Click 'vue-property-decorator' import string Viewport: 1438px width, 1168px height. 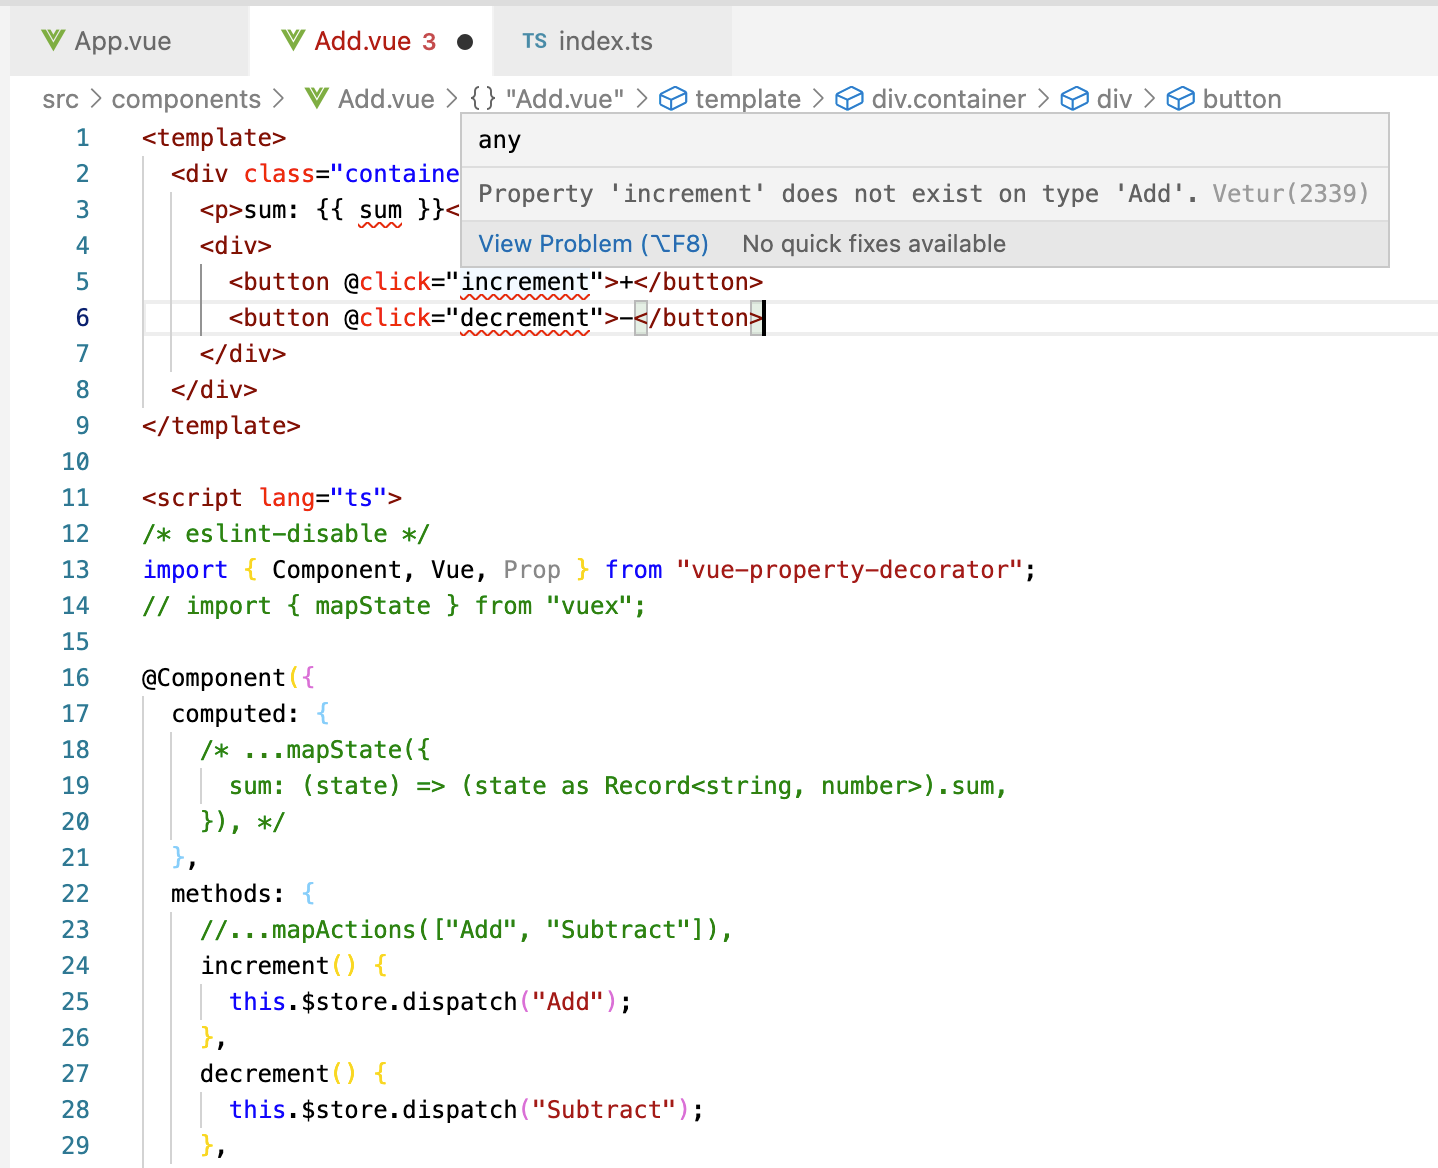tap(849, 570)
